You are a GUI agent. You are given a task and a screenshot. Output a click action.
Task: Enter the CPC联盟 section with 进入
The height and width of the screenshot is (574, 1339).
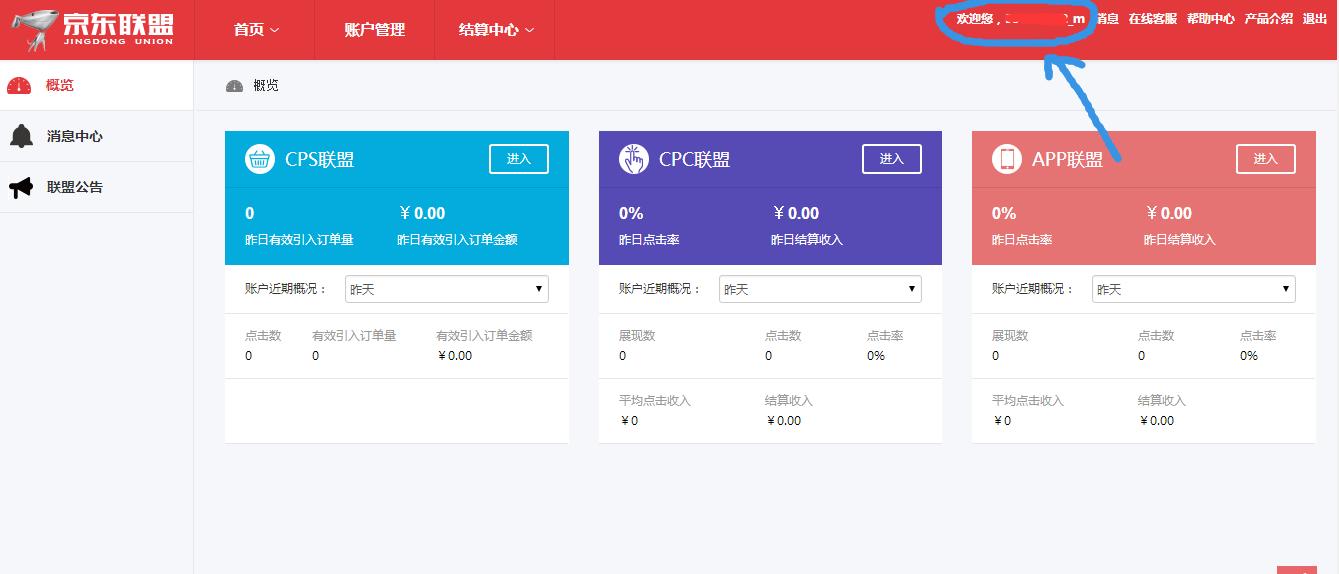(892, 159)
